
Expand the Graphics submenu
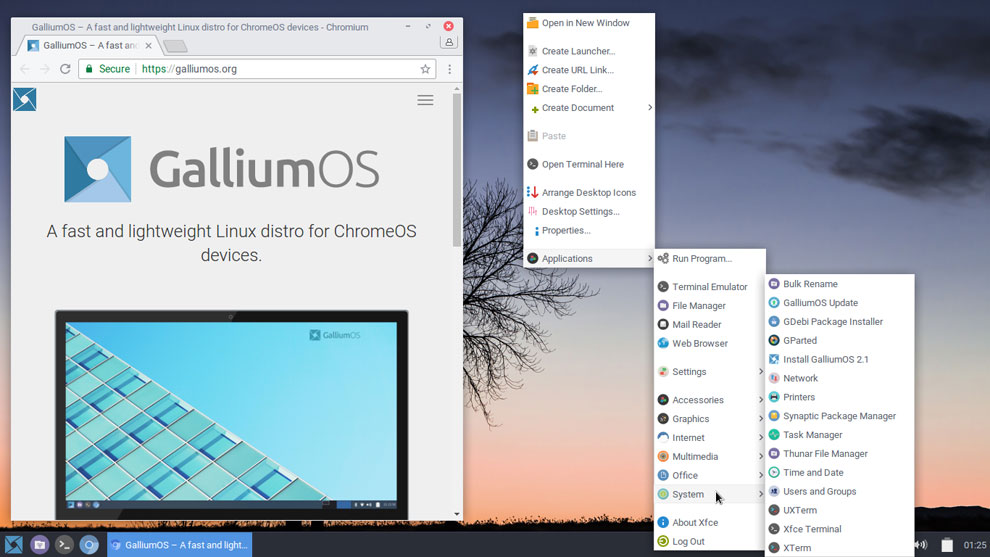point(710,419)
